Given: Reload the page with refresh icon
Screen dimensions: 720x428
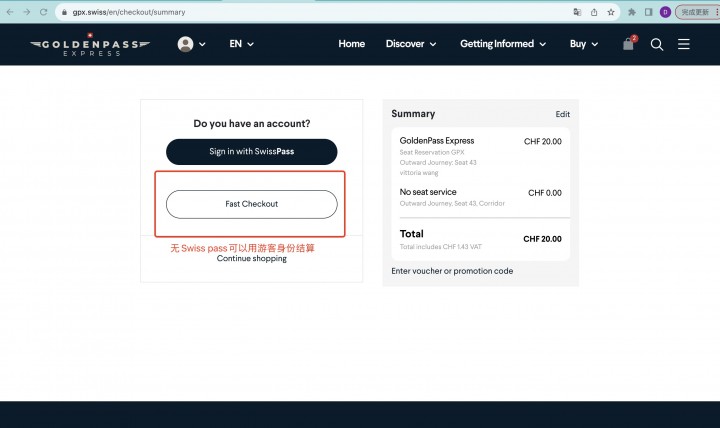Looking at the screenshot, I should 44,12.
